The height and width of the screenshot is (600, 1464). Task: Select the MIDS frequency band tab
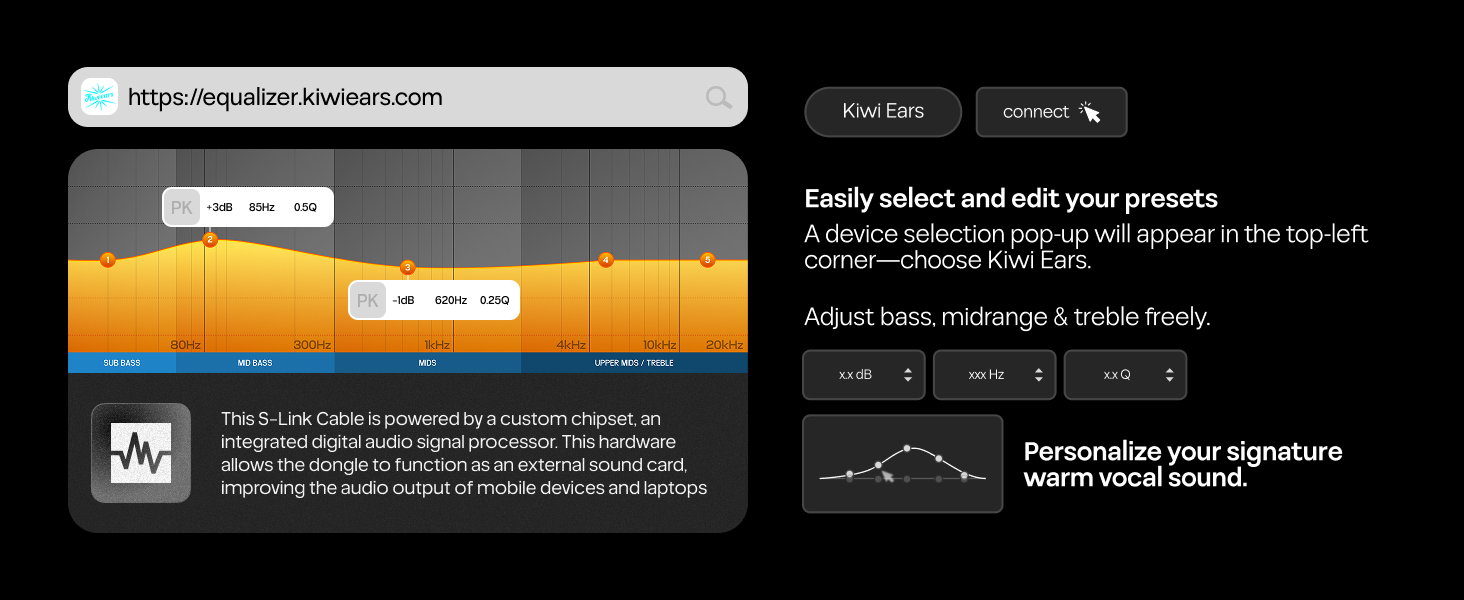tap(428, 363)
